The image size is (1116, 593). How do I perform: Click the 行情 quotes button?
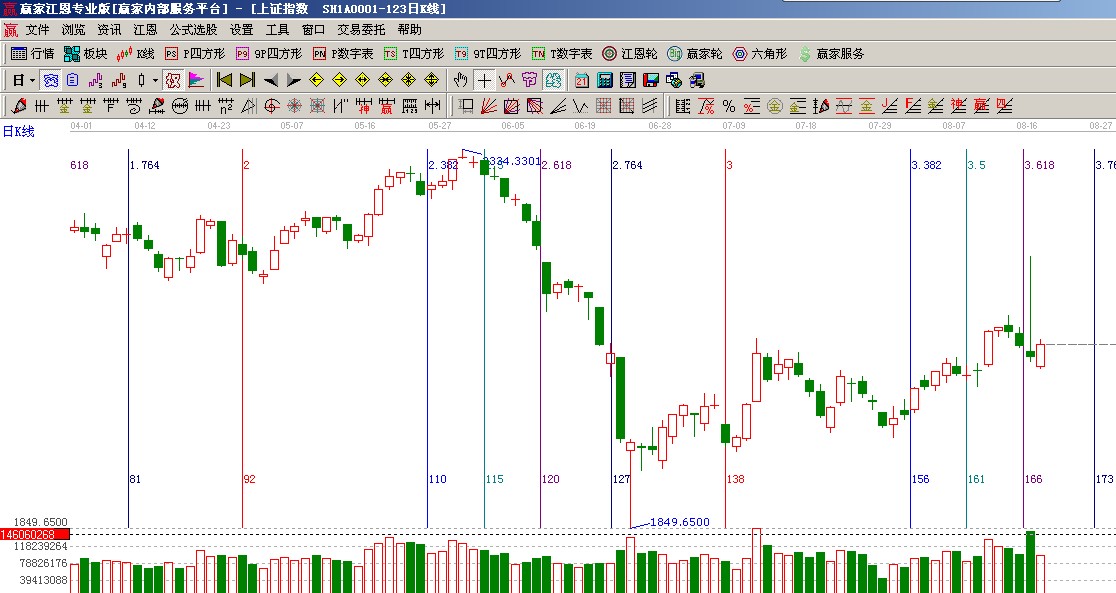click(32, 54)
